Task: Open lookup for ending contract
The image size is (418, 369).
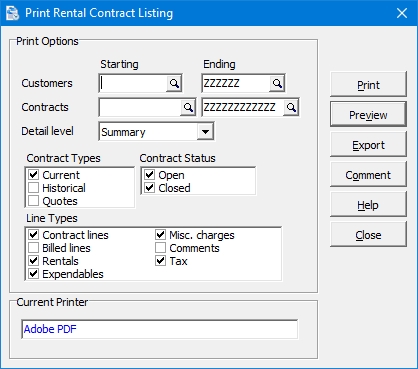Action: click(x=291, y=107)
